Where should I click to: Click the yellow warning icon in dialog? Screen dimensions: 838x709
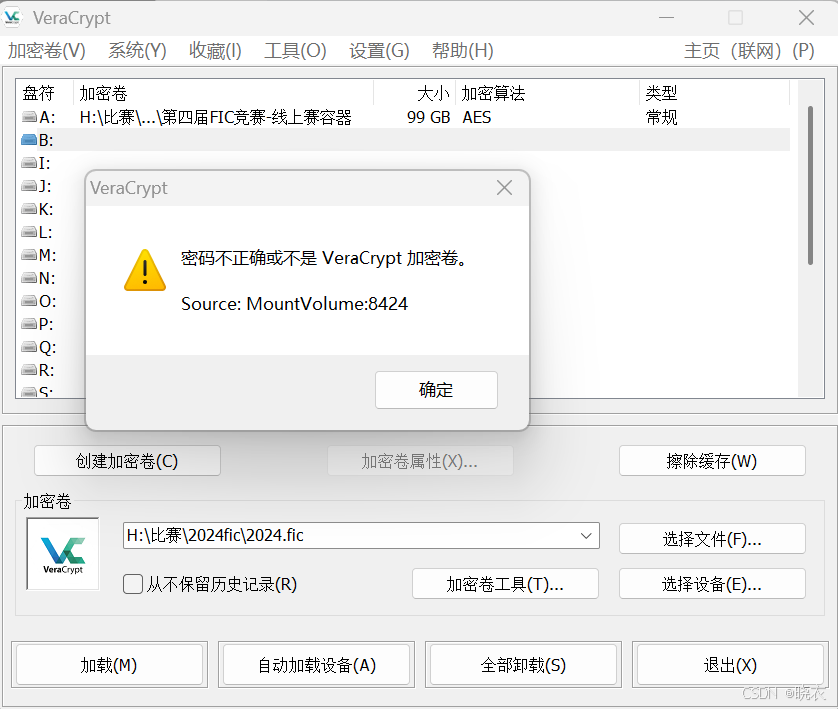[x=145, y=270]
